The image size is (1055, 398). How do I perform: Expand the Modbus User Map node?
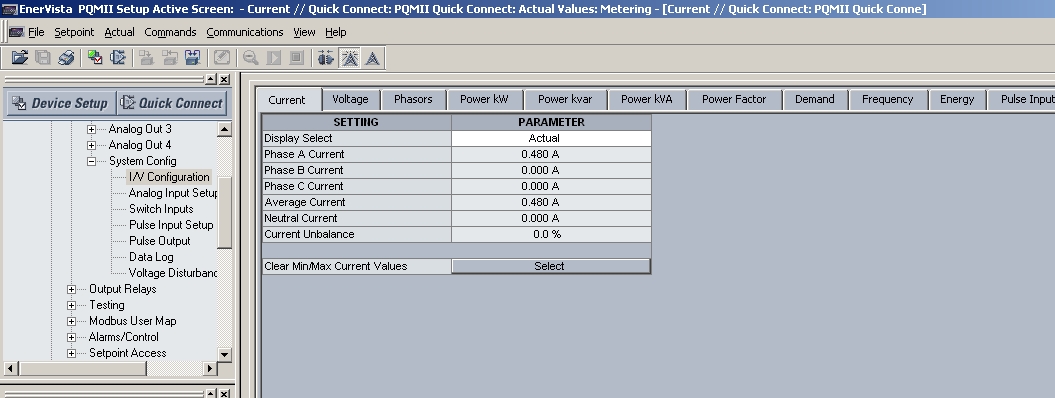(x=71, y=321)
